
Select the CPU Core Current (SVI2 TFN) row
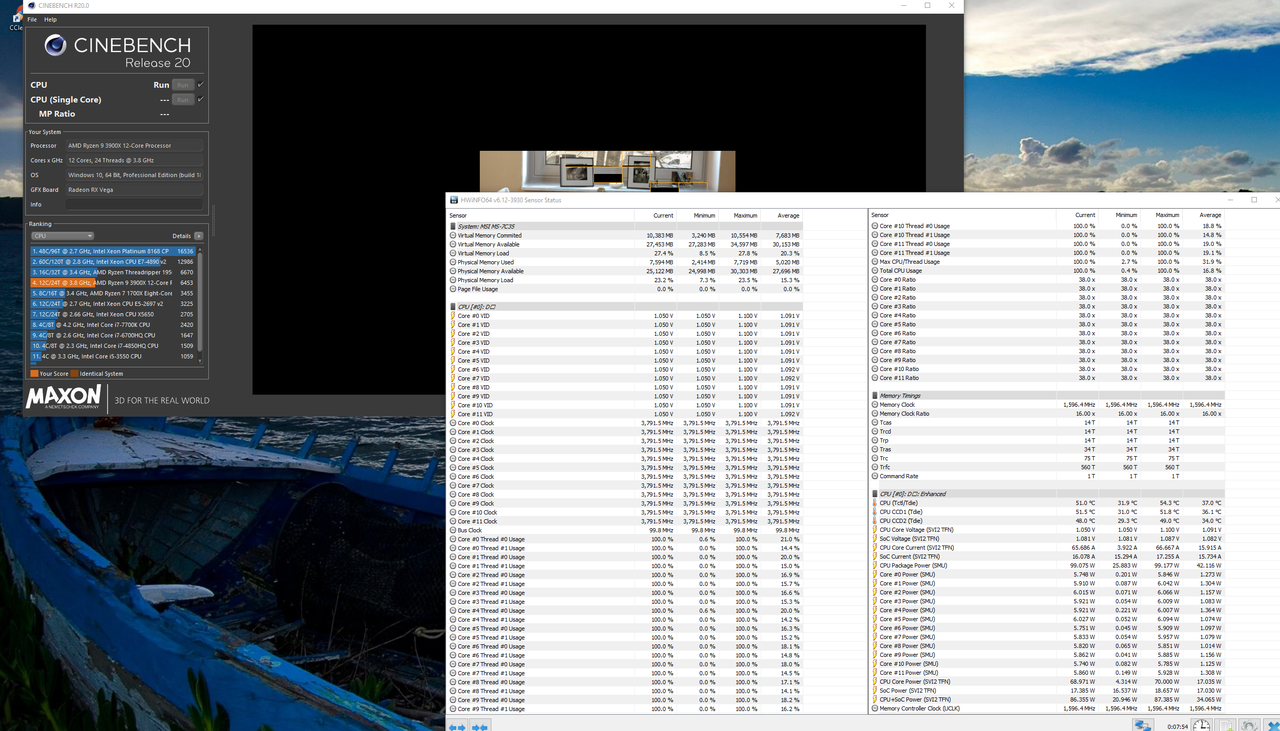1047,548
